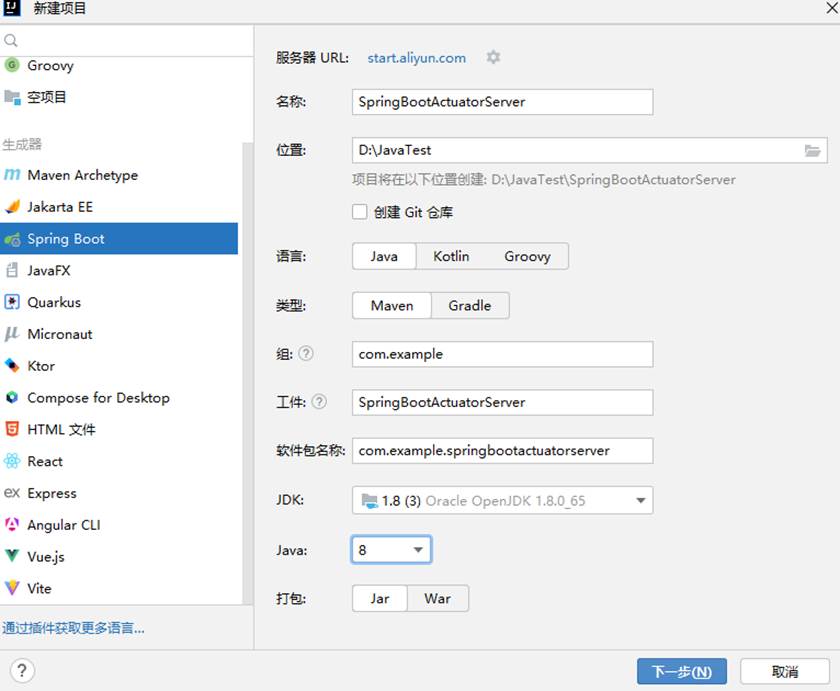This screenshot has width=840, height=691.
Task: Select Vite entry in list
Action: (119, 588)
